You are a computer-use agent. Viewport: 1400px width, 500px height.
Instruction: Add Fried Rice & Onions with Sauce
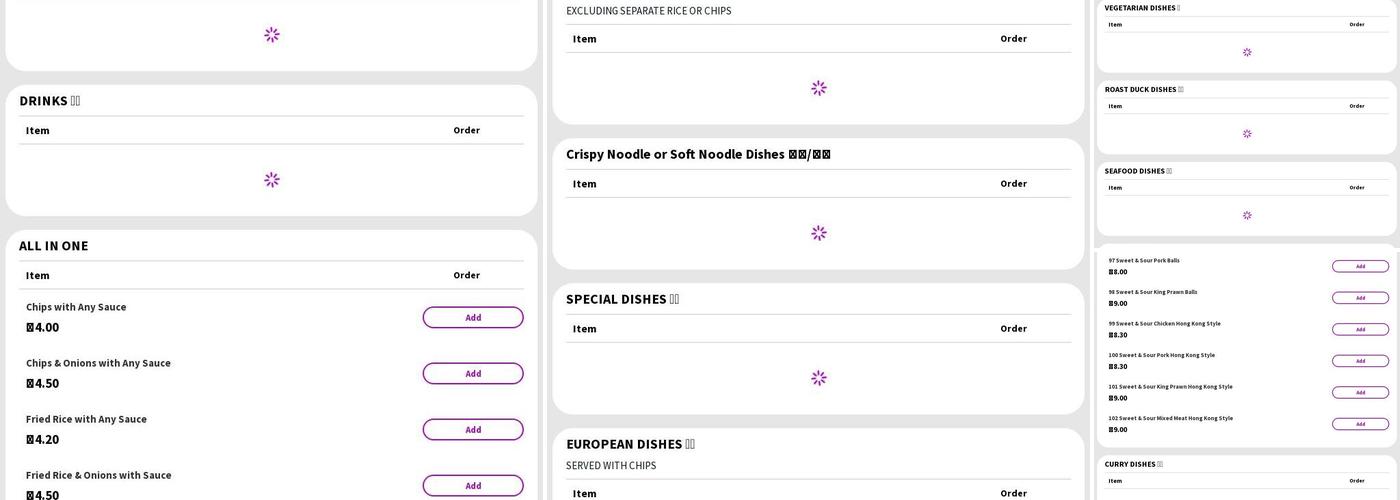[472, 485]
